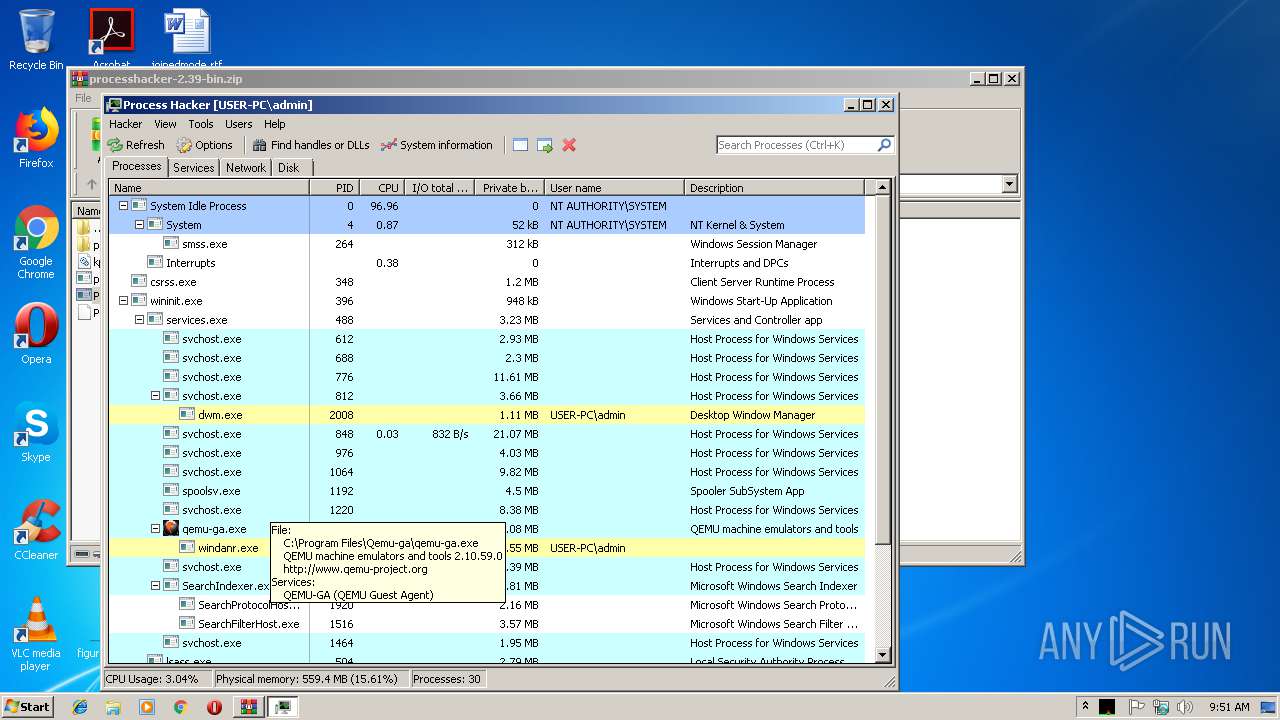
Task: Click the qemu-ga.exe process icon
Action: click(171, 529)
